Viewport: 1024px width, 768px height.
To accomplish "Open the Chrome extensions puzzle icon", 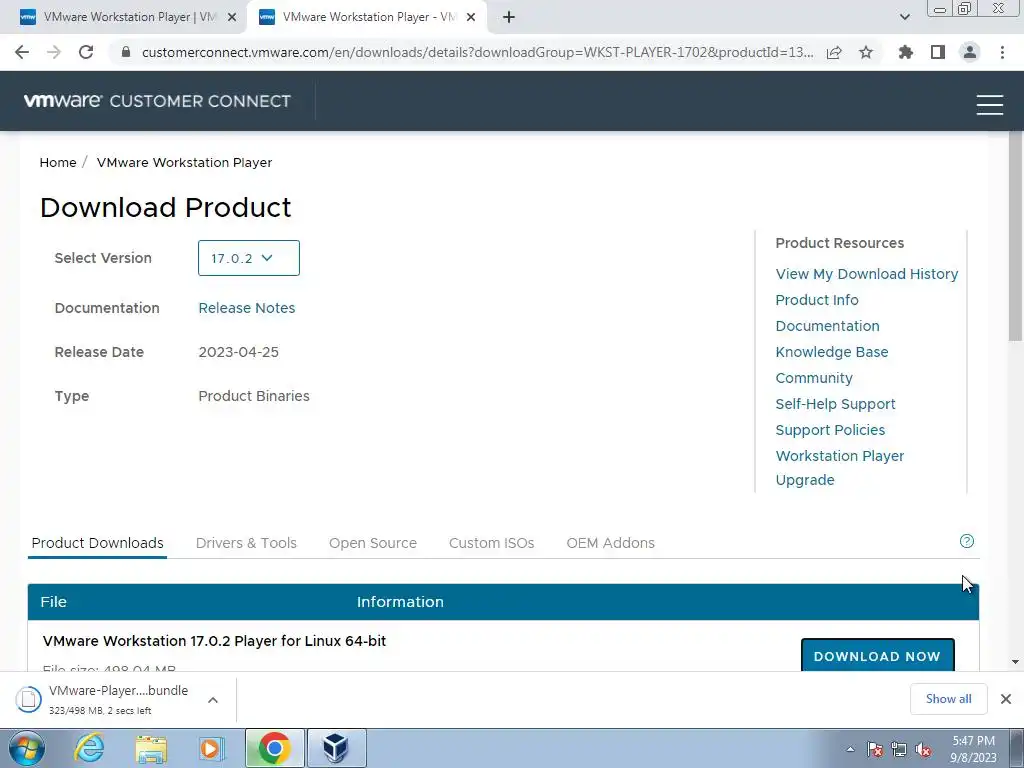I will (906, 52).
